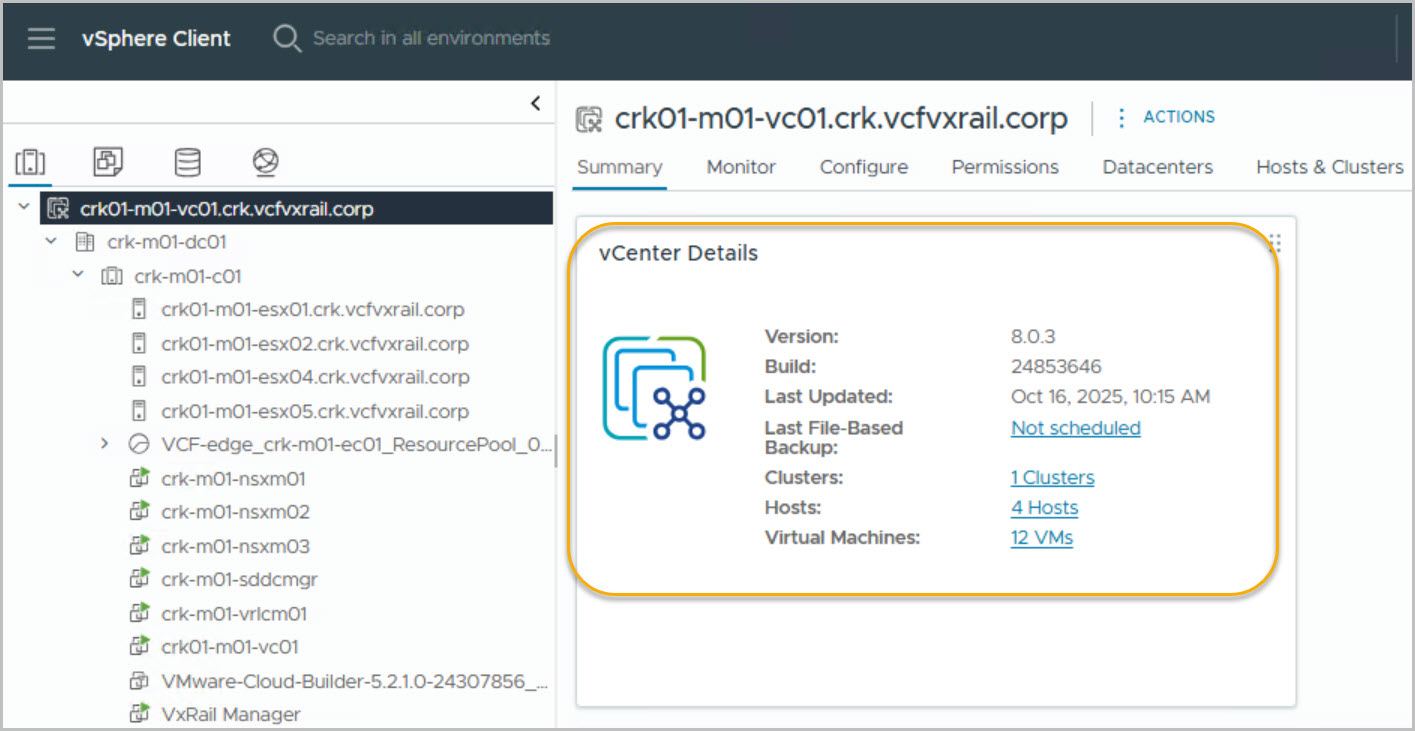
Task: Collapse the crk01-m01-vc01.crk.vcfvxrail.corp tree node
Action: [x=24, y=208]
